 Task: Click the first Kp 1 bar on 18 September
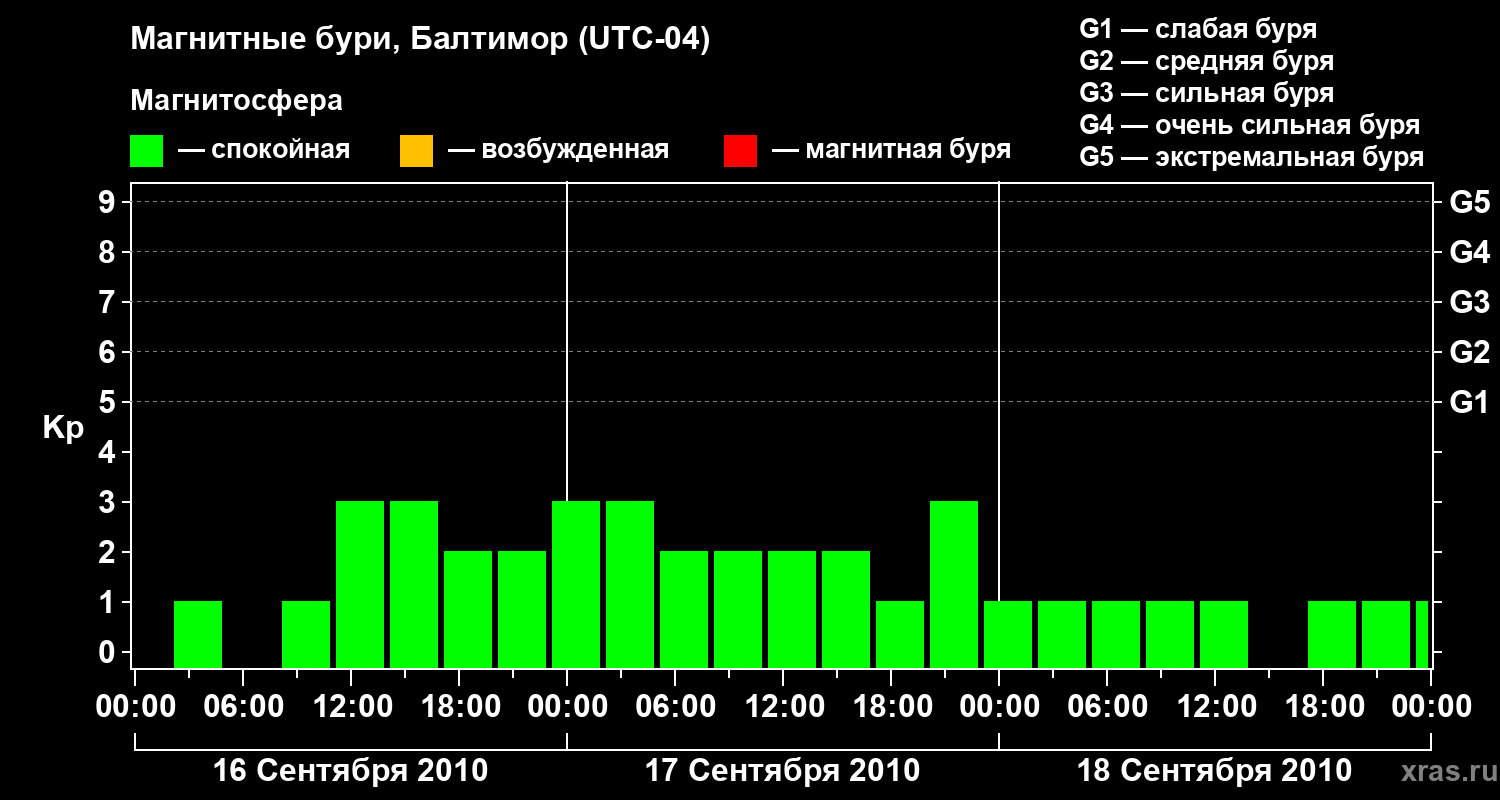pyautogui.click(x=1008, y=634)
